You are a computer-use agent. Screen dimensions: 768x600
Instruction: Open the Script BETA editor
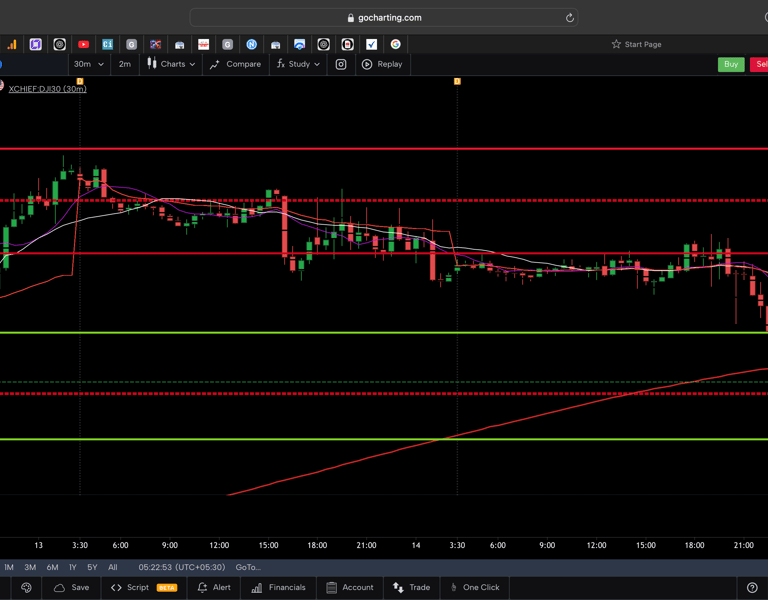(144, 587)
